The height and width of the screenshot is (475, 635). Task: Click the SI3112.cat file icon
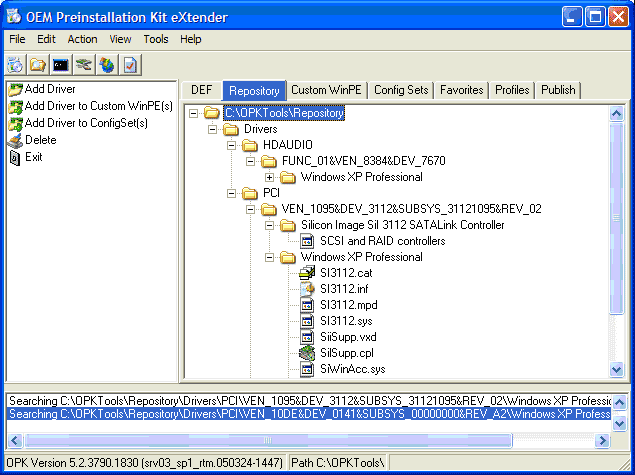(307, 273)
